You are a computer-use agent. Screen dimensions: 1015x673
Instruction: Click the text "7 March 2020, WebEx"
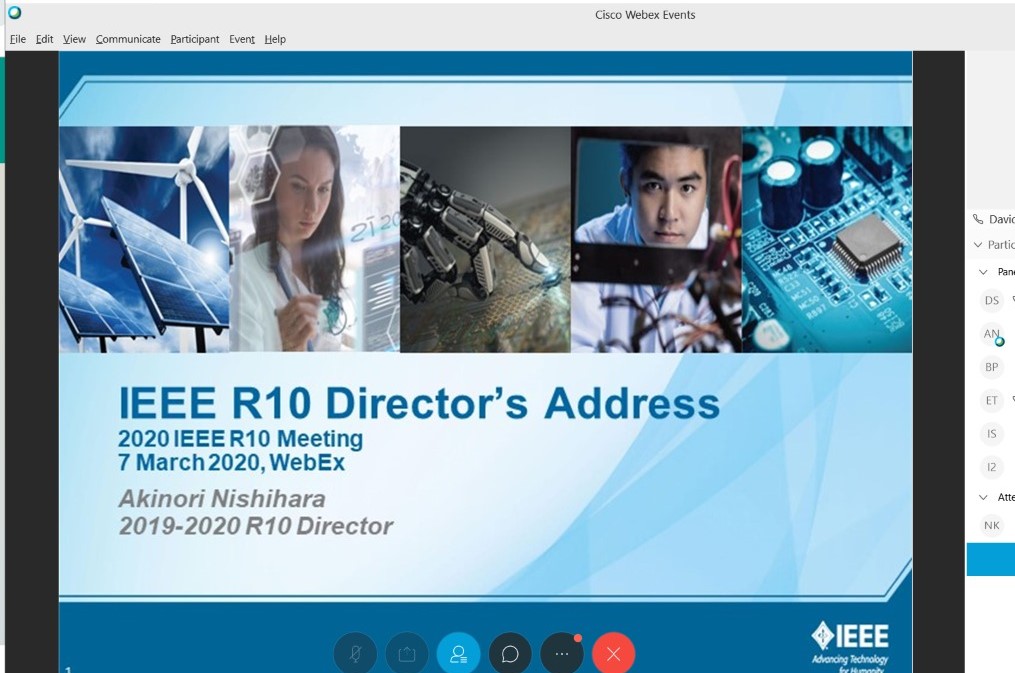[x=231, y=463]
